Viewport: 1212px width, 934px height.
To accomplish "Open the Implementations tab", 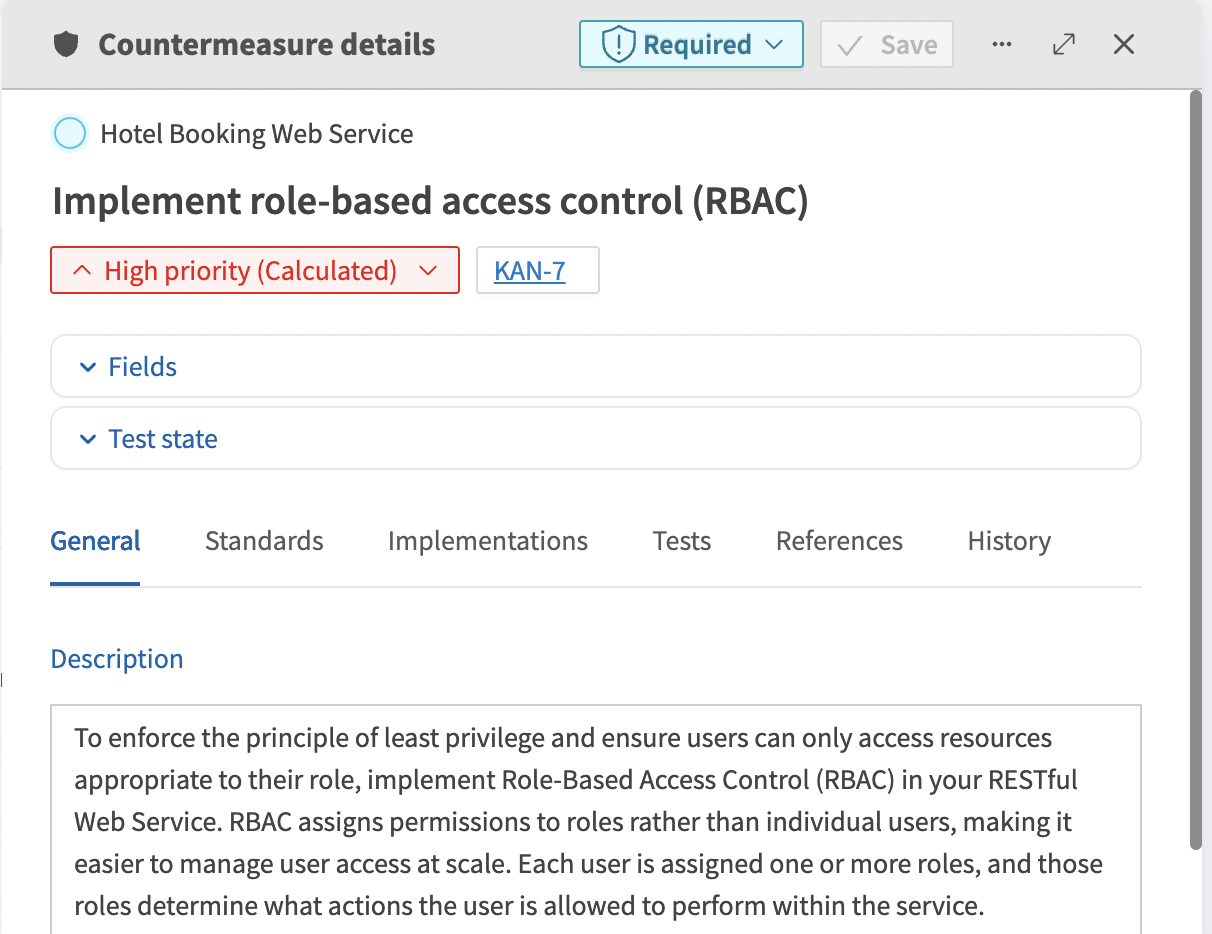I will 487,541.
